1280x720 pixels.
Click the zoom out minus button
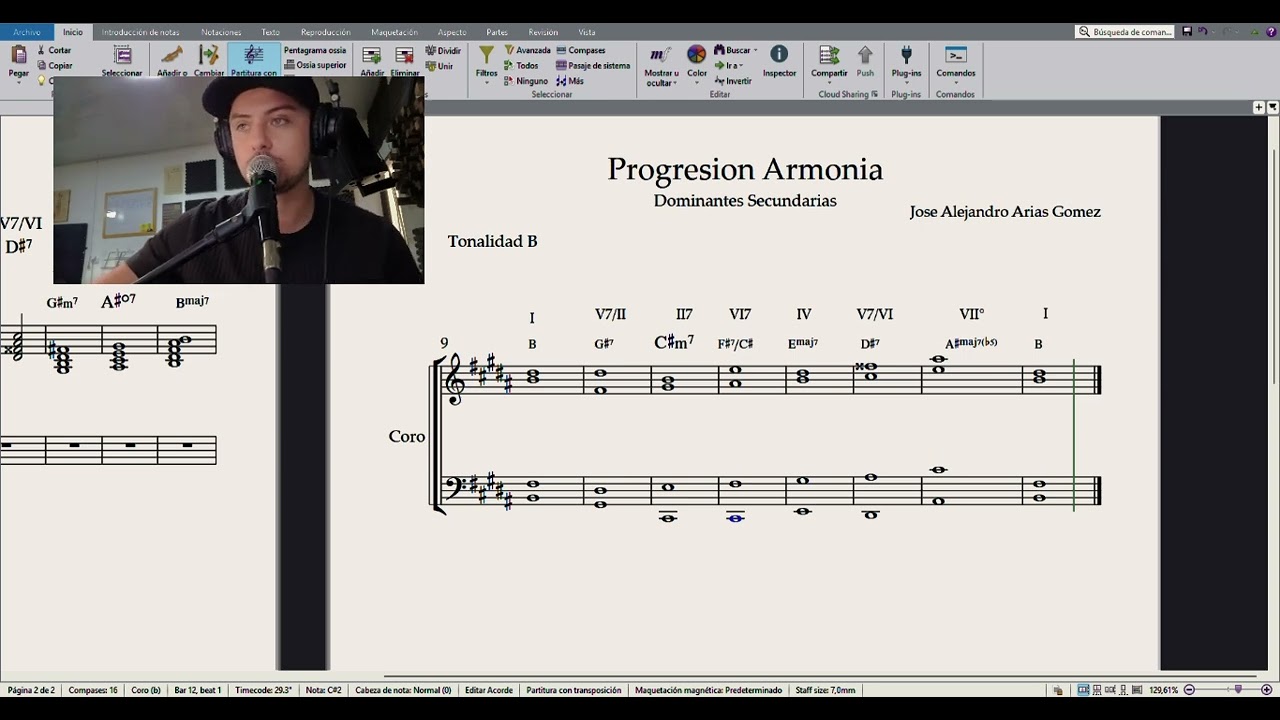(x=1189, y=690)
